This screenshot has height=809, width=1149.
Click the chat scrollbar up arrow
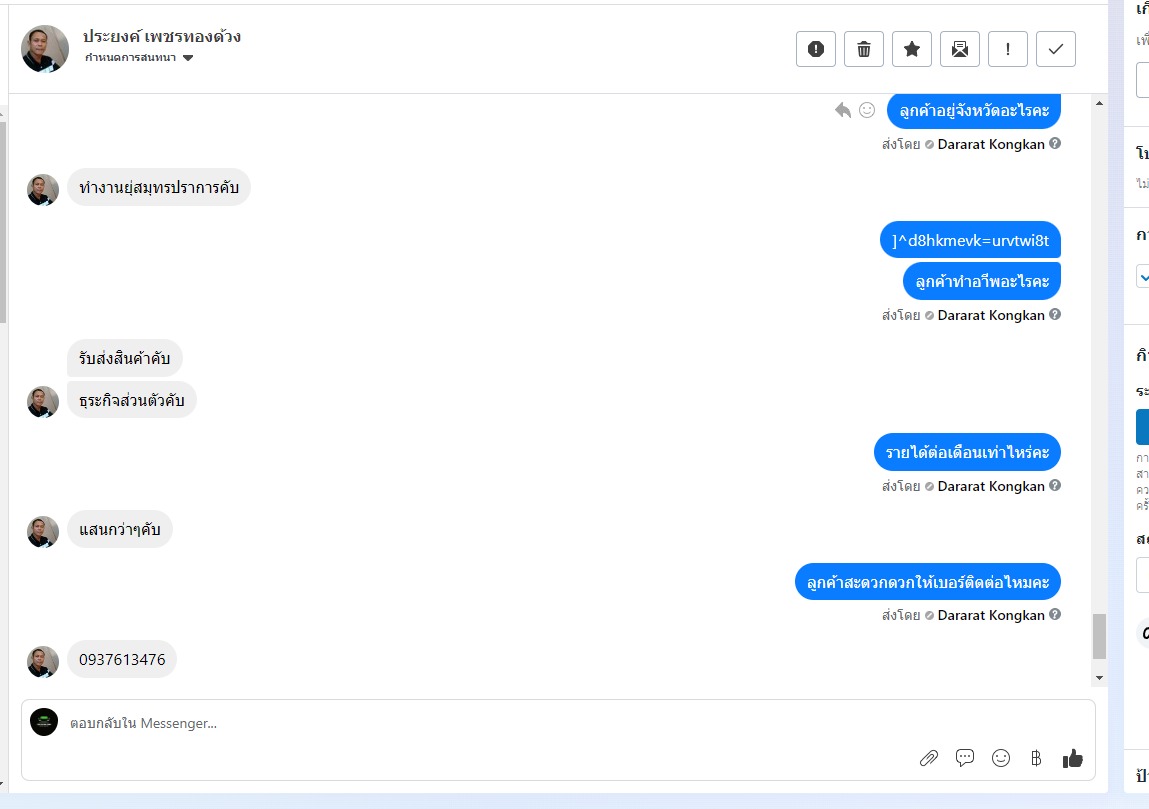[1099, 103]
